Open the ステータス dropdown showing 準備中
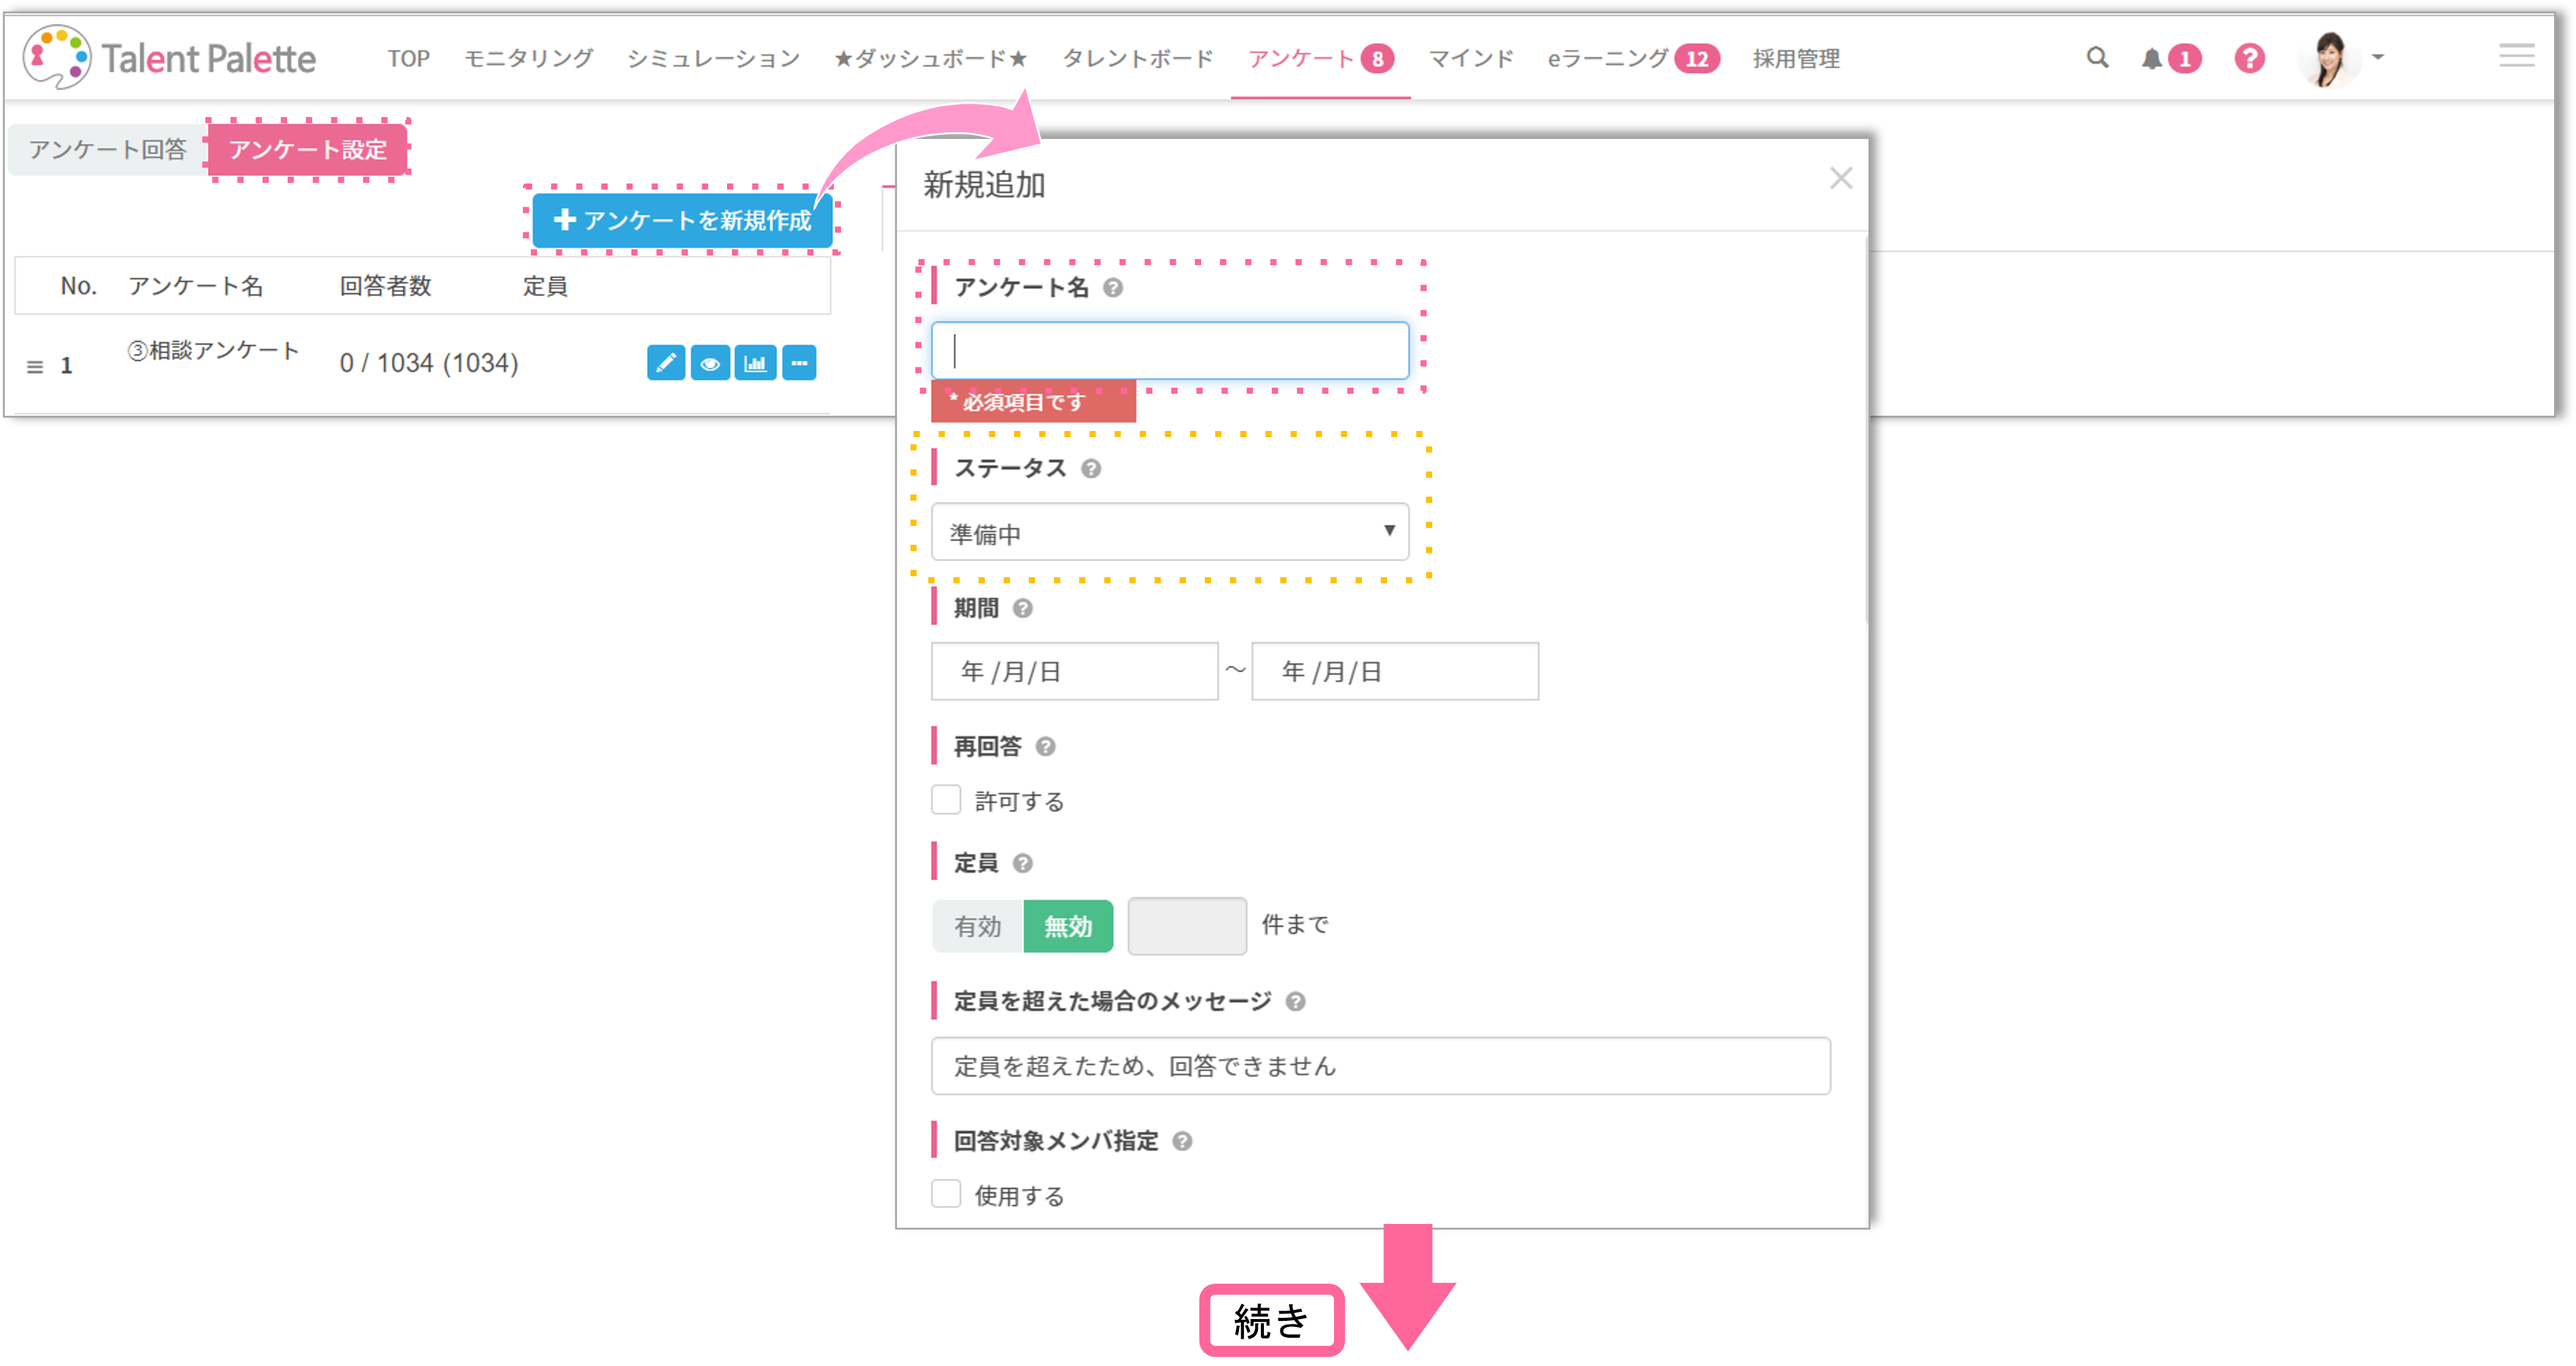Image resolution: width=2576 pixels, height=1366 pixels. [1169, 532]
